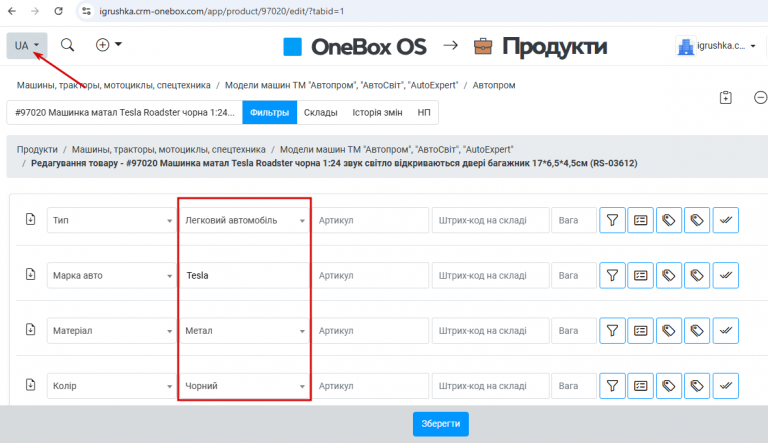Click the double checkmark icon in Матеріал row
The width and height of the screenshot is (768, 443).
pos(725,331)
